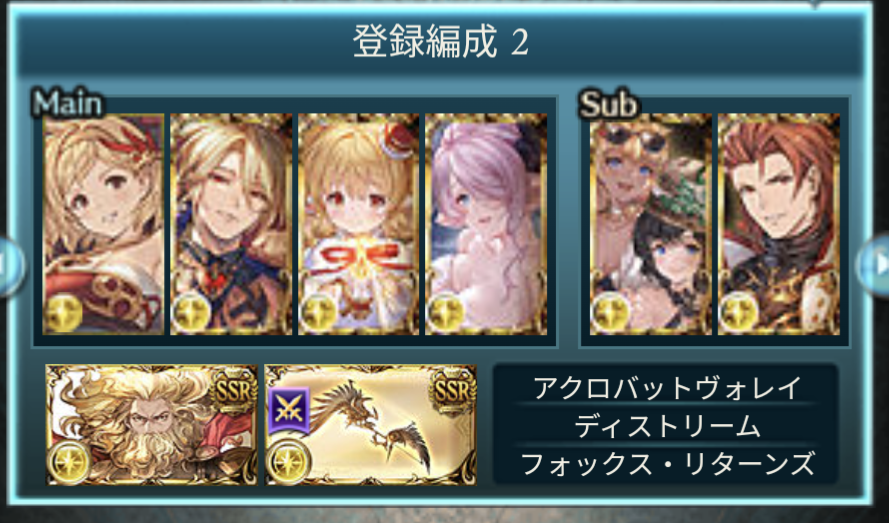This screenshot has width=889, height=523.
Task: Open the bearded SSR summon card
Action: click(151, 425)
